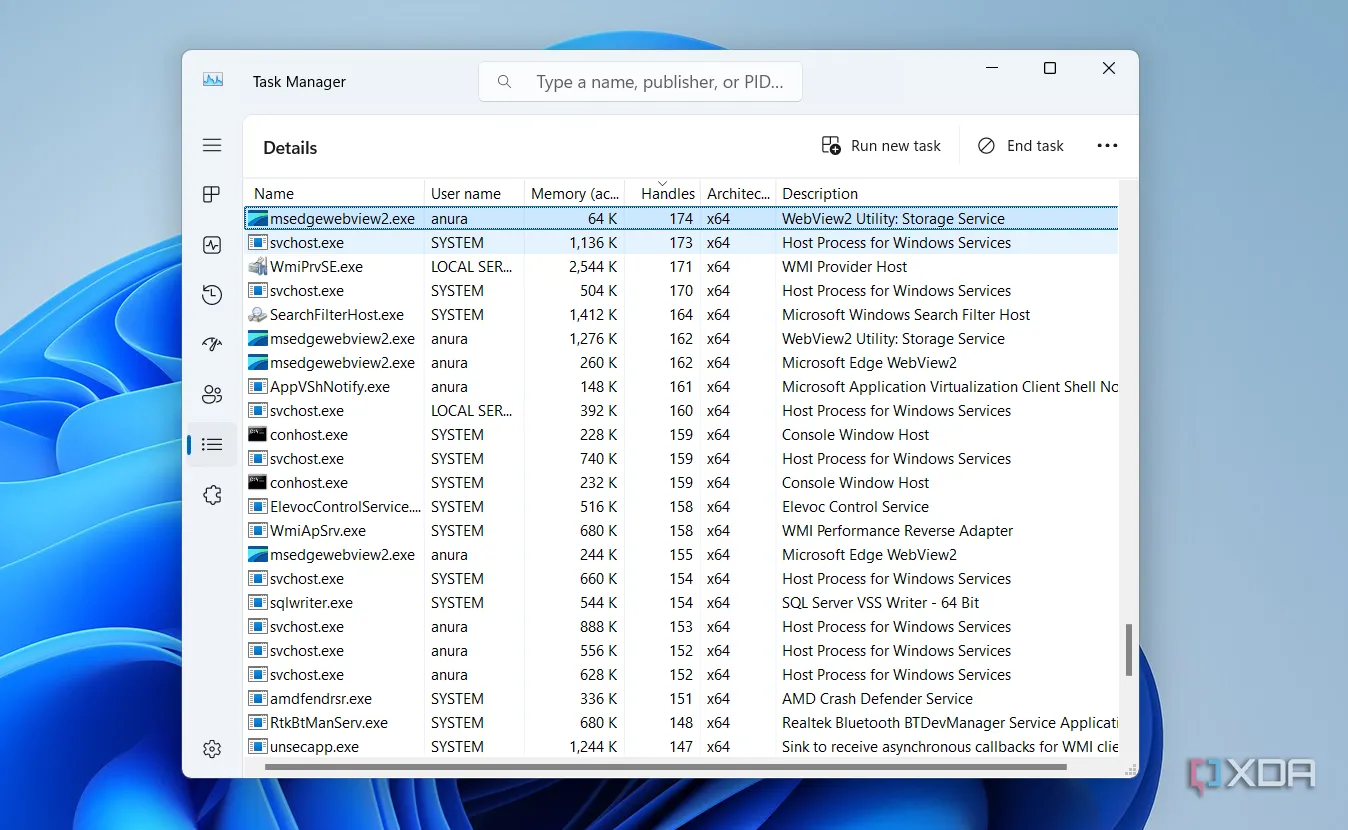Screen dimensions: 1348x830
Task: Open the hamburger navigation menu
Action: pyautogui.click(x=212, y=146)
